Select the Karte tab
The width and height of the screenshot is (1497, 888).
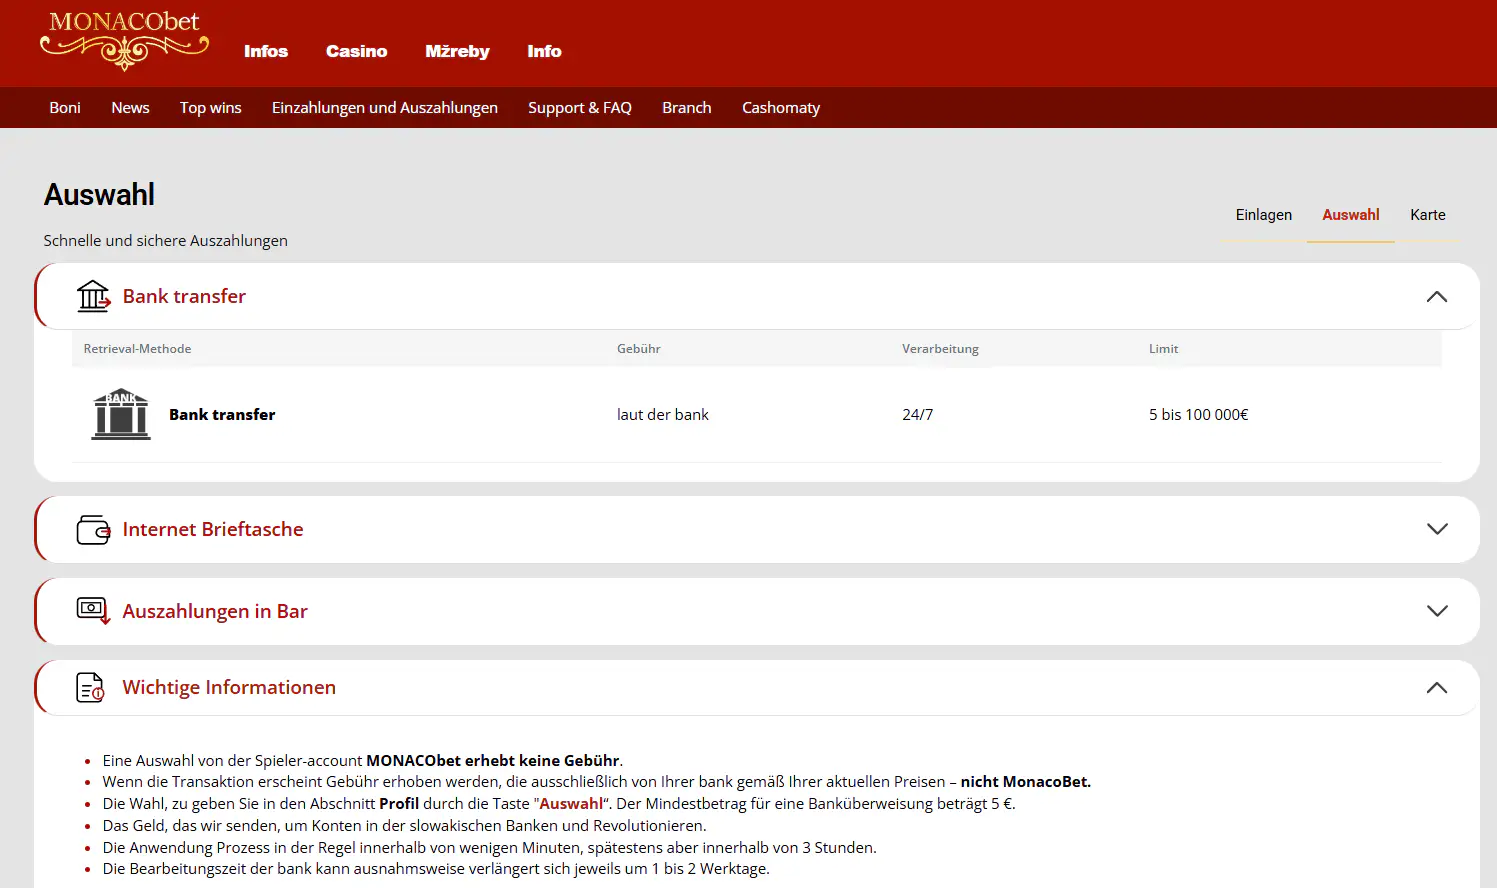pyautogui.click(x=1427, y=215)
